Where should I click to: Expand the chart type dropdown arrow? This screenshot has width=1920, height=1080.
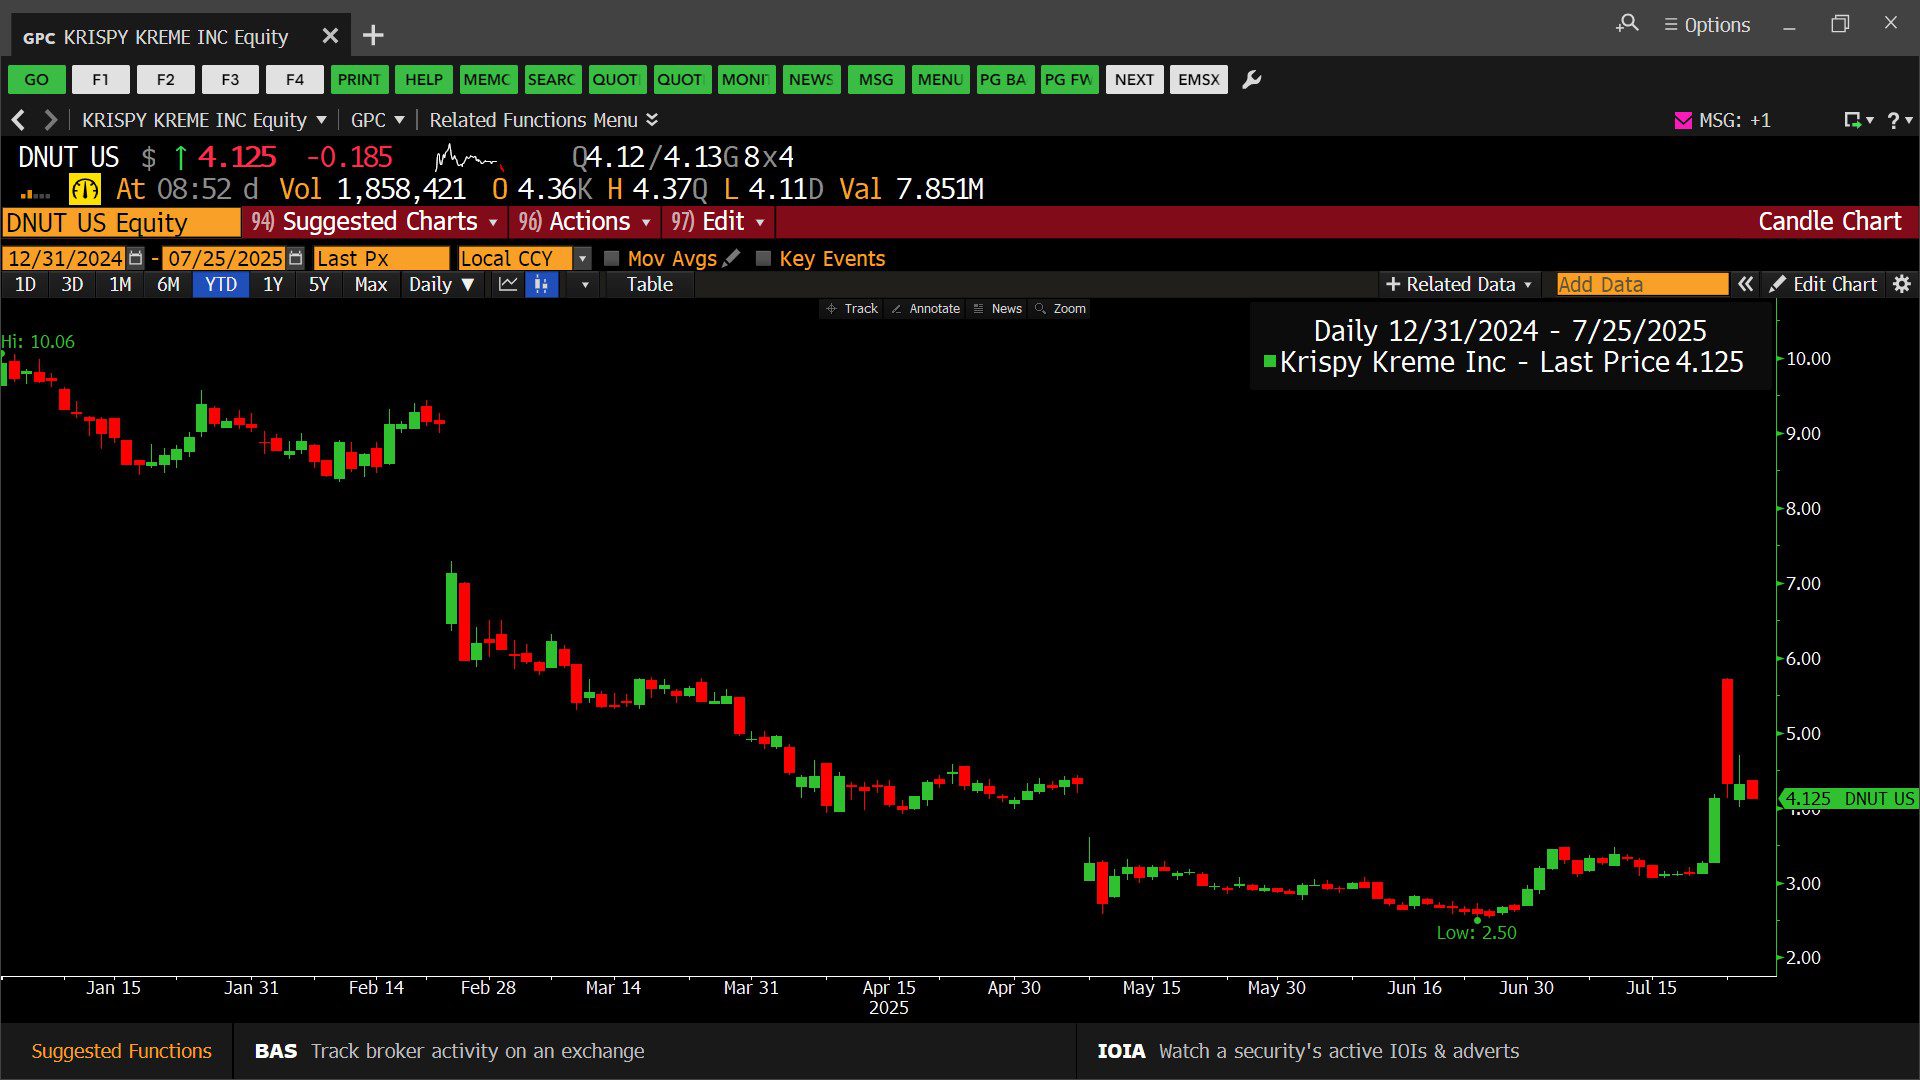[x=585, y=285]
